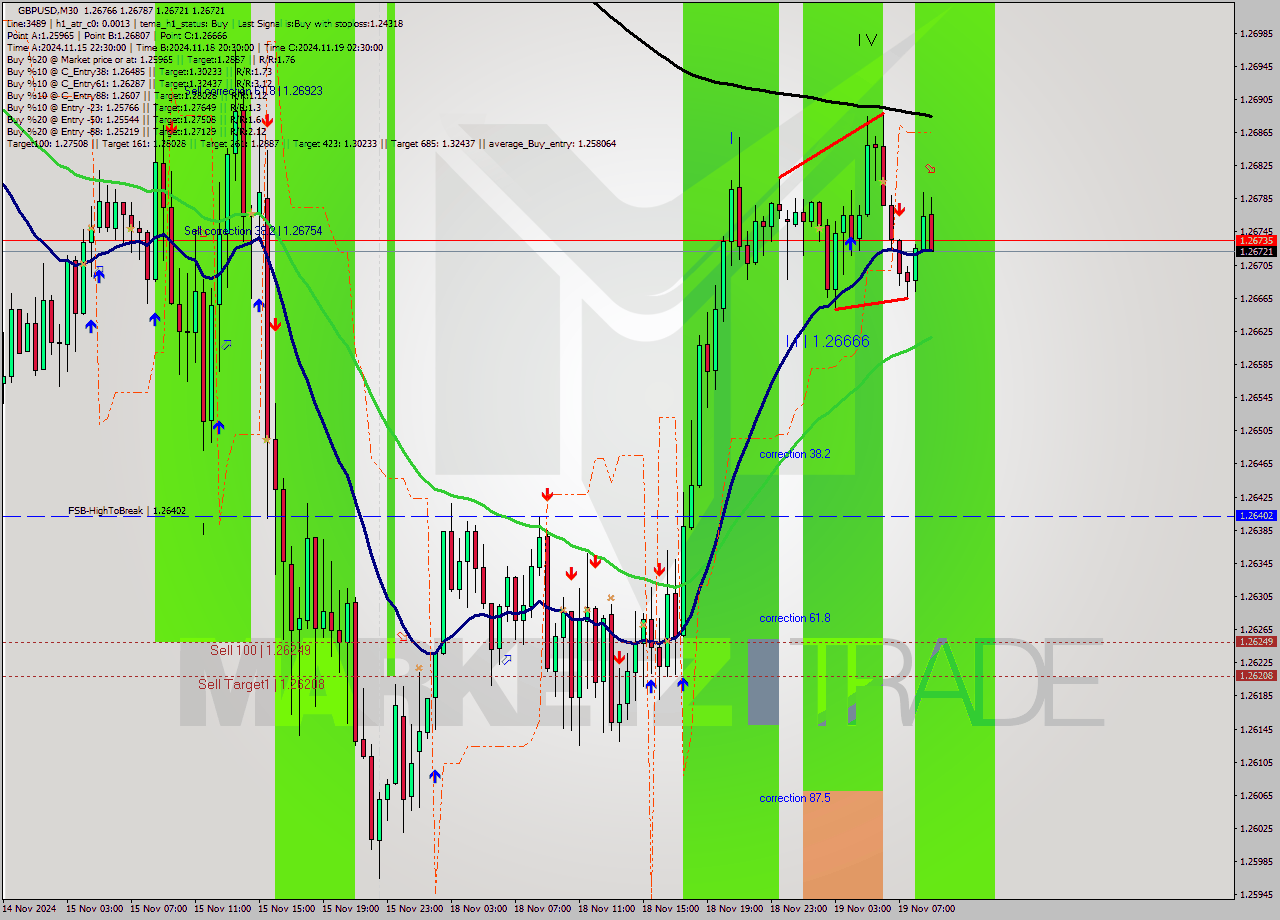Click the Sell 100 | 1.26249 label

(260, 650)
